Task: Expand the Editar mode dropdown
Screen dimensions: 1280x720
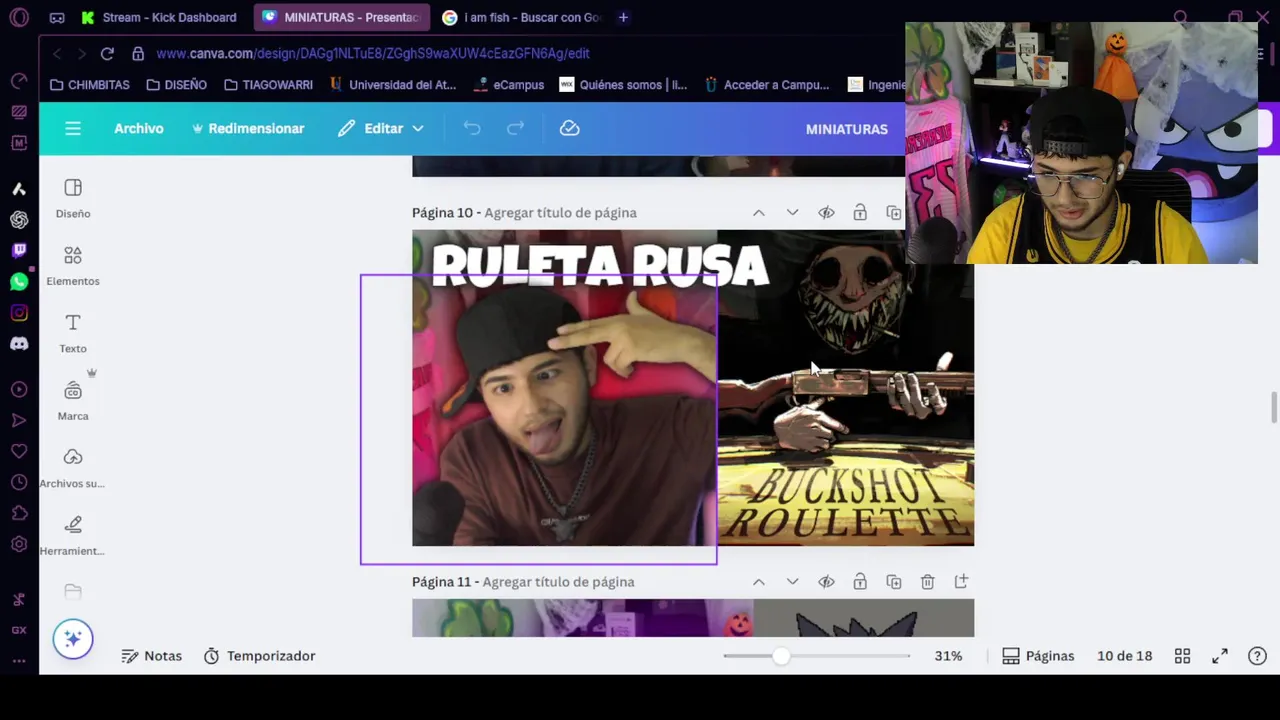Action: tap(381, 128)
